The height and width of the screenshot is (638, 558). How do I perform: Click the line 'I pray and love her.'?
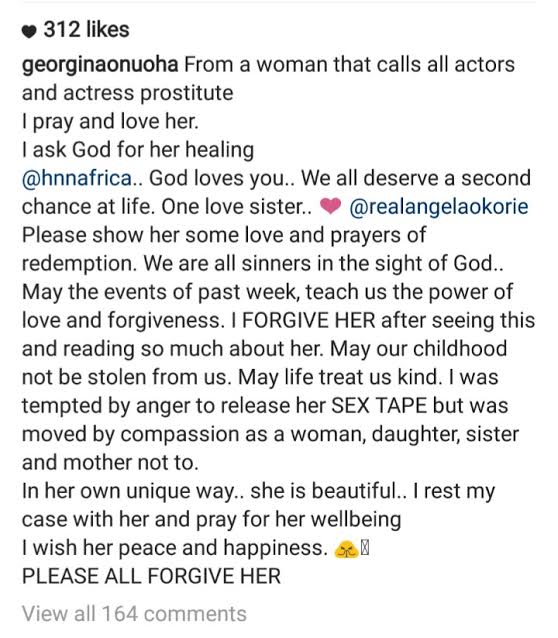click(110, 122)
